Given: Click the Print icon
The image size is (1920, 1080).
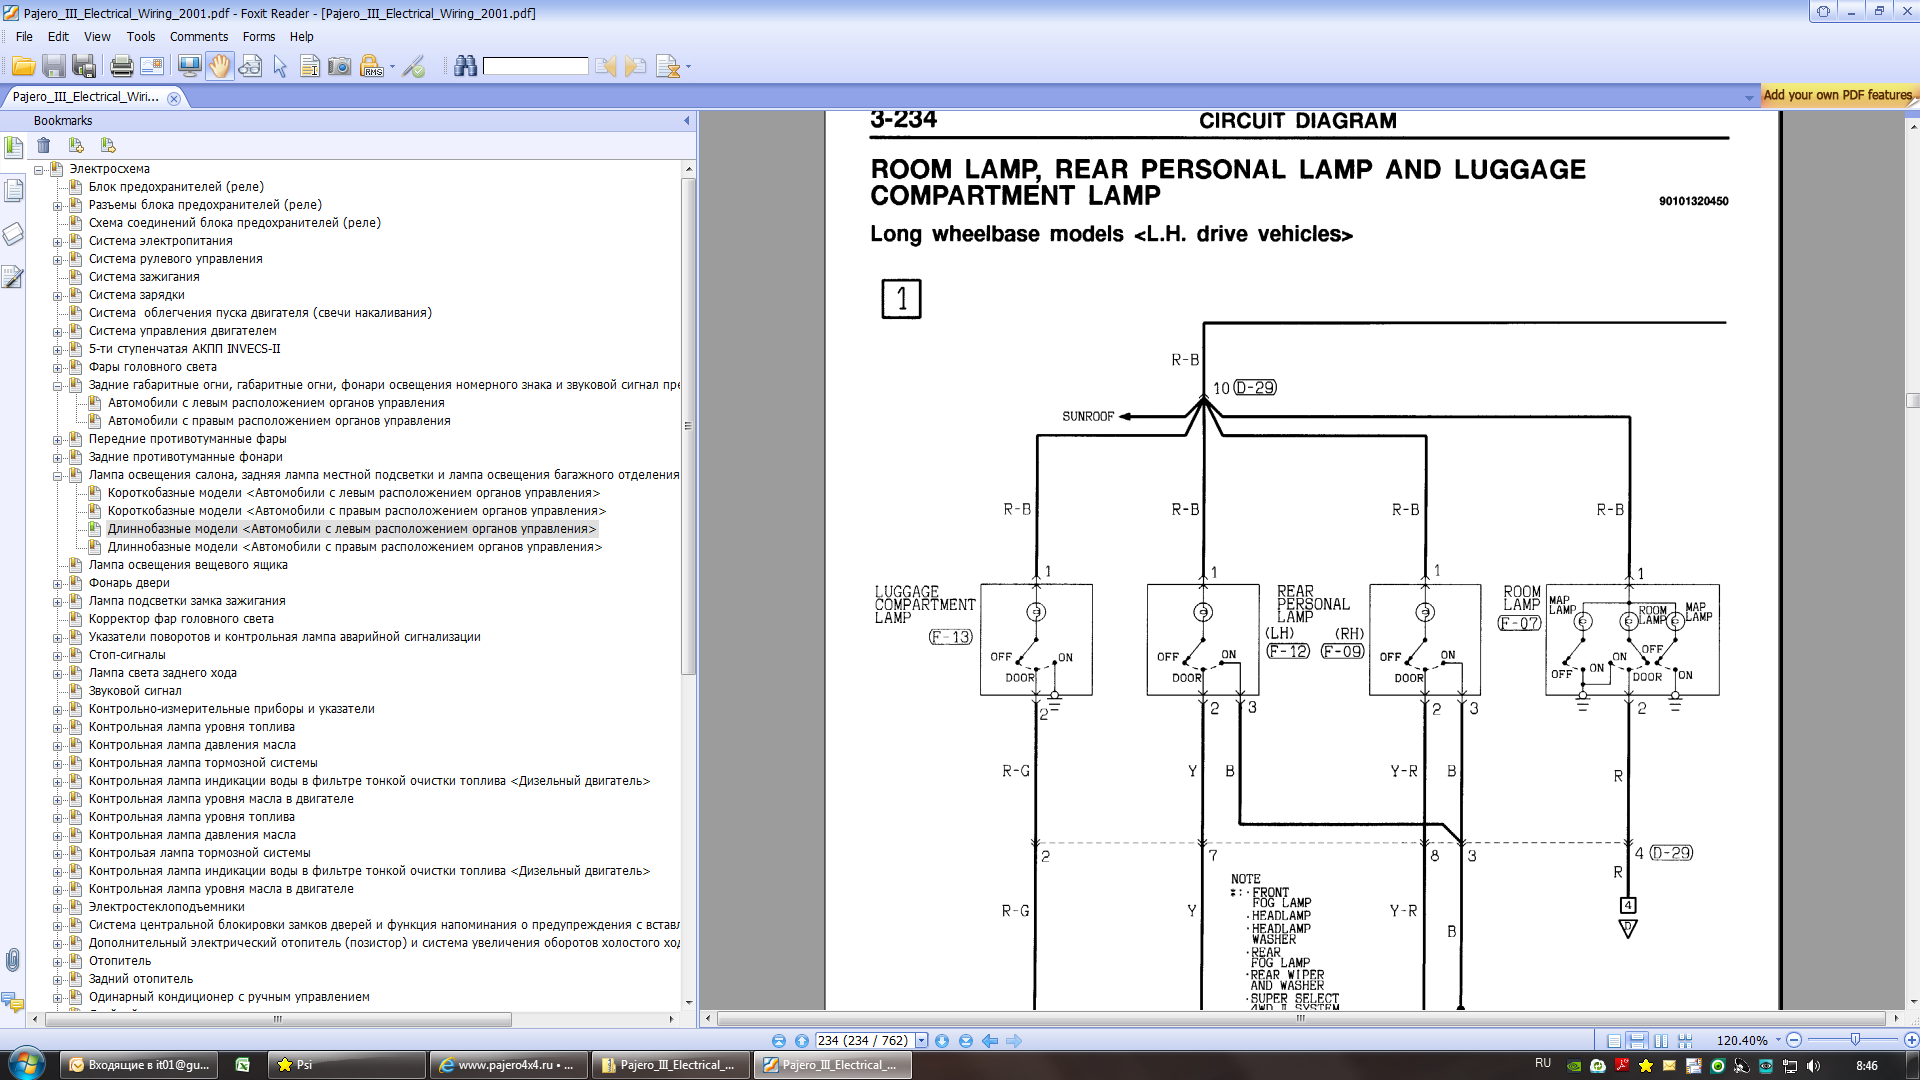Looking at the screenshot, I should (x=122, y=67).
